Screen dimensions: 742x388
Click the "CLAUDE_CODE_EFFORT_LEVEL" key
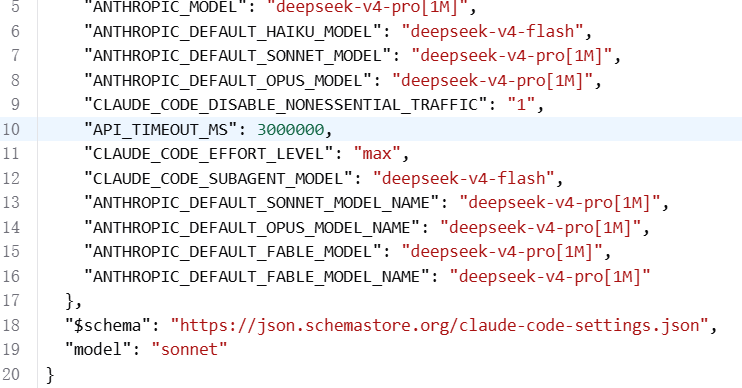209,154
